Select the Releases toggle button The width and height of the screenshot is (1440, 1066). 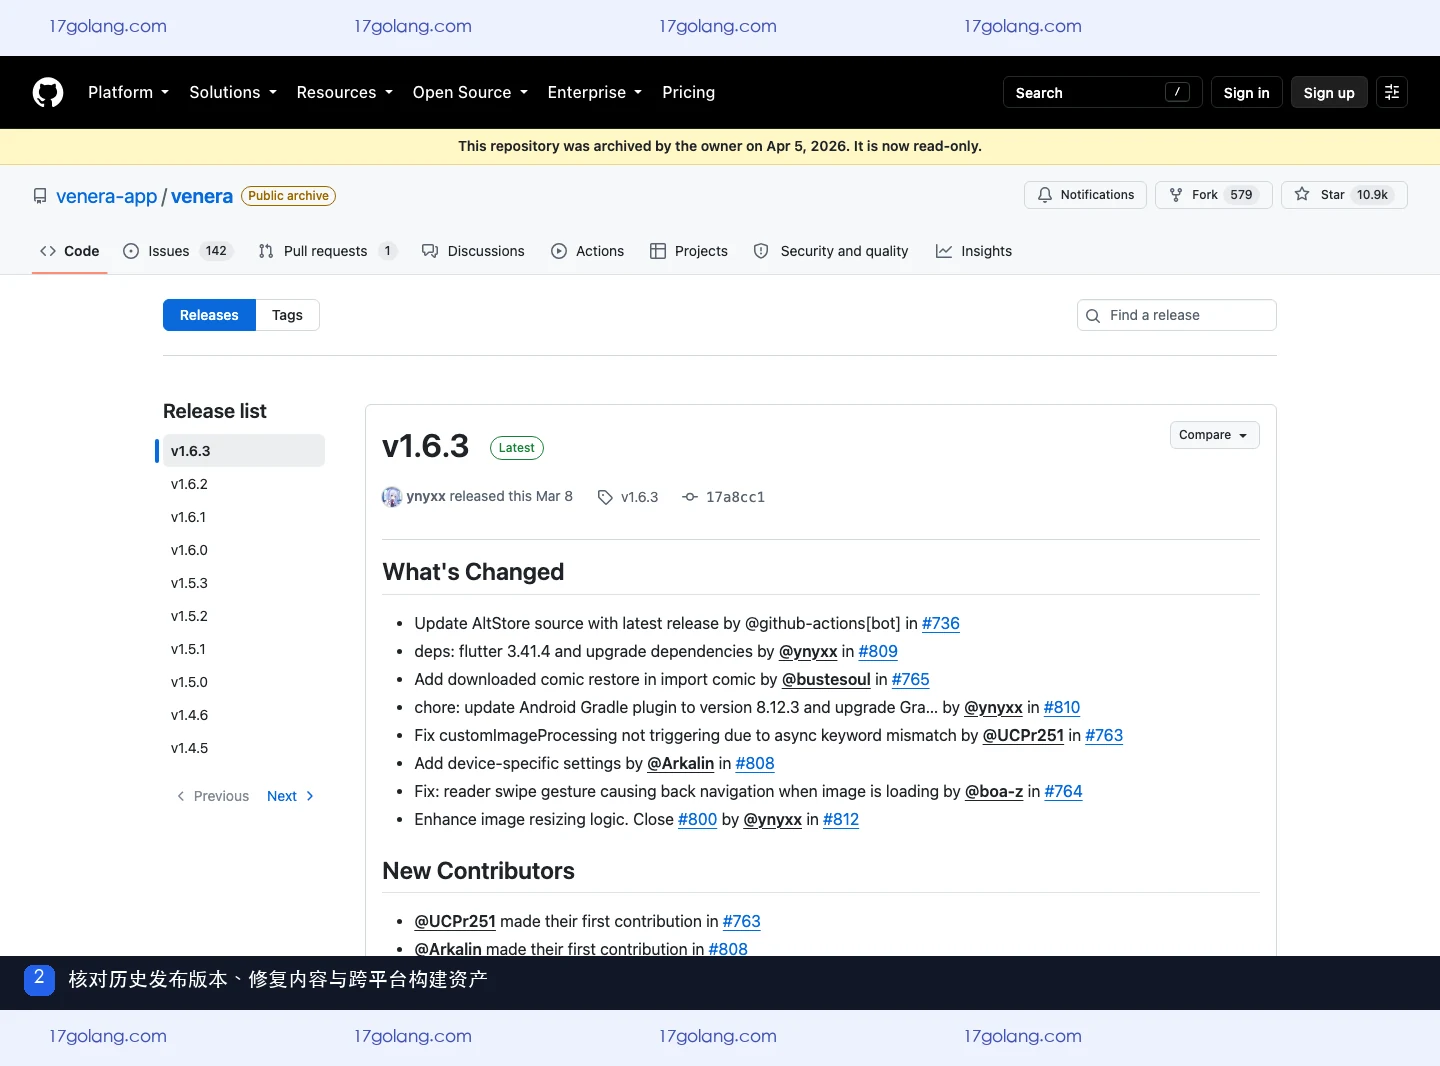(209, 315)
